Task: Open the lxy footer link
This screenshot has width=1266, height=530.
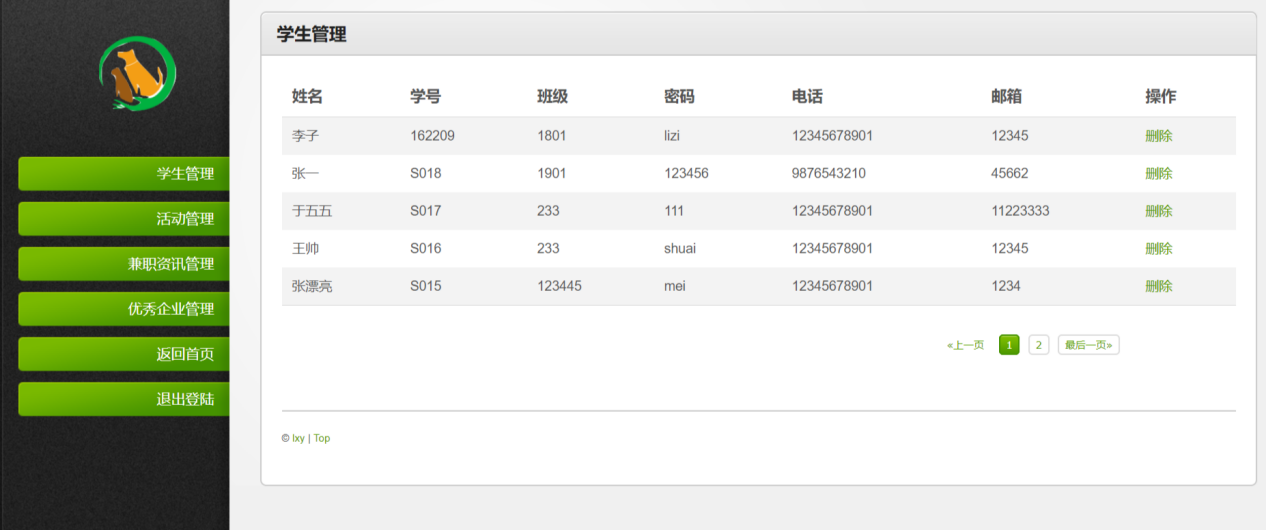Action: (298, 438)
